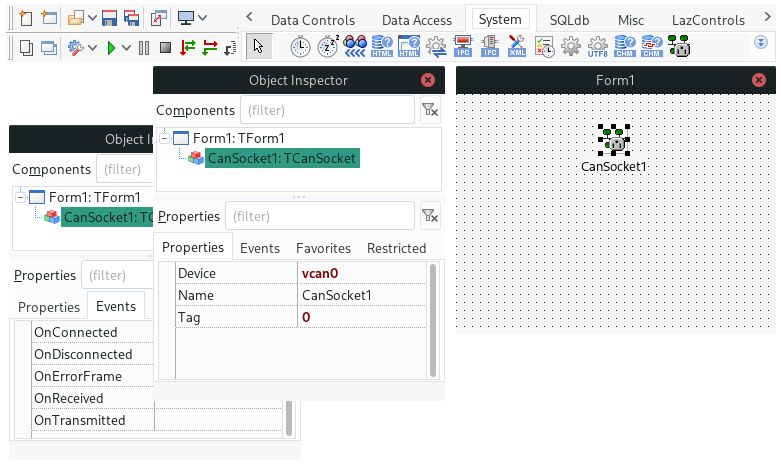Focus properties filter field in front inspector
The image size is (781, 465).
point(320,216)
